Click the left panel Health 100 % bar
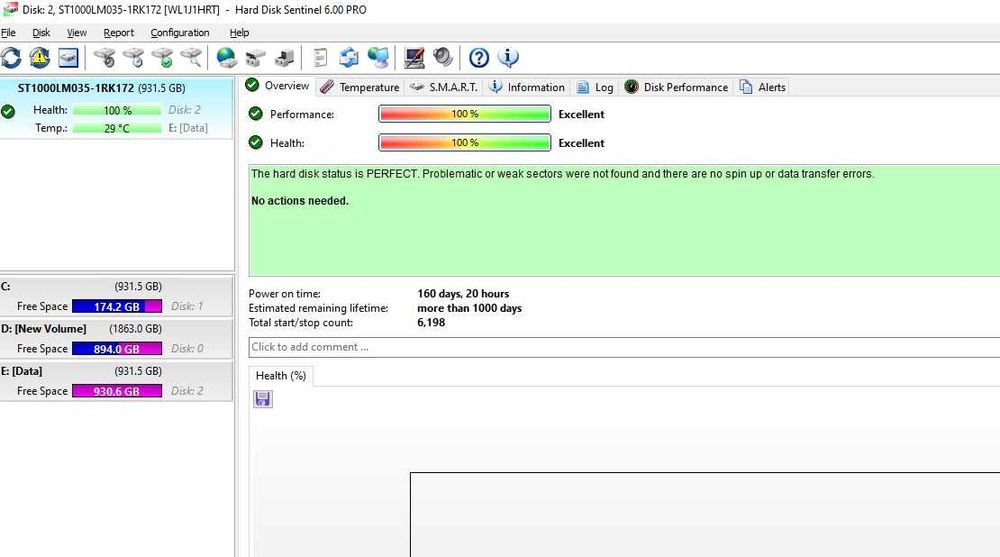This screenshot has height=557, width=1000. (x=117, y=110)
